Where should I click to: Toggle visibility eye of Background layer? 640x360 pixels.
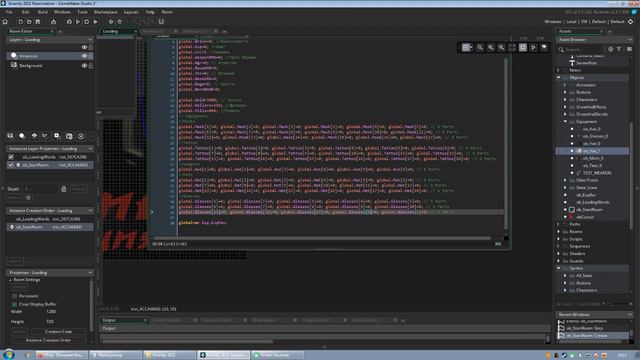click(84, 65)
